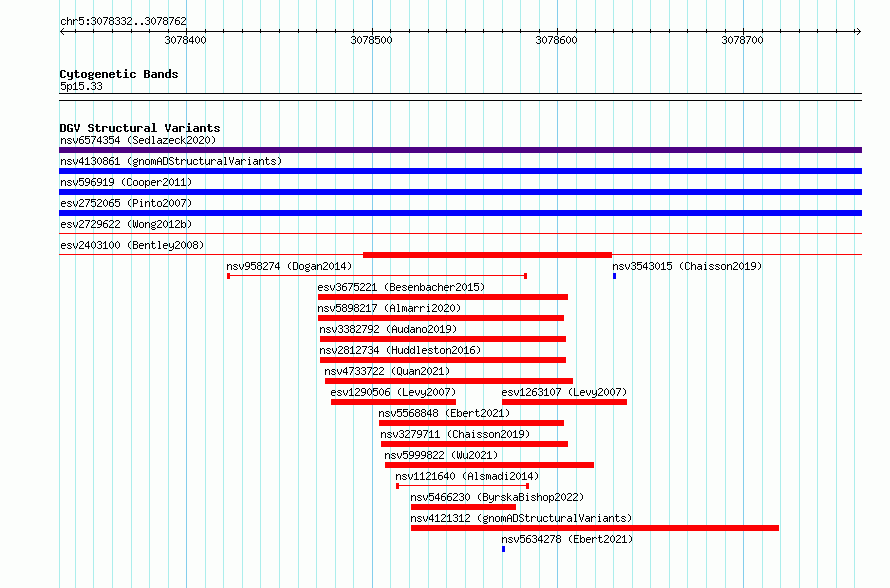
Task: Select the nsv4130861 gnomADStructuralVariants blue bar
Action: pyautogui.click(x=460, y=171)
